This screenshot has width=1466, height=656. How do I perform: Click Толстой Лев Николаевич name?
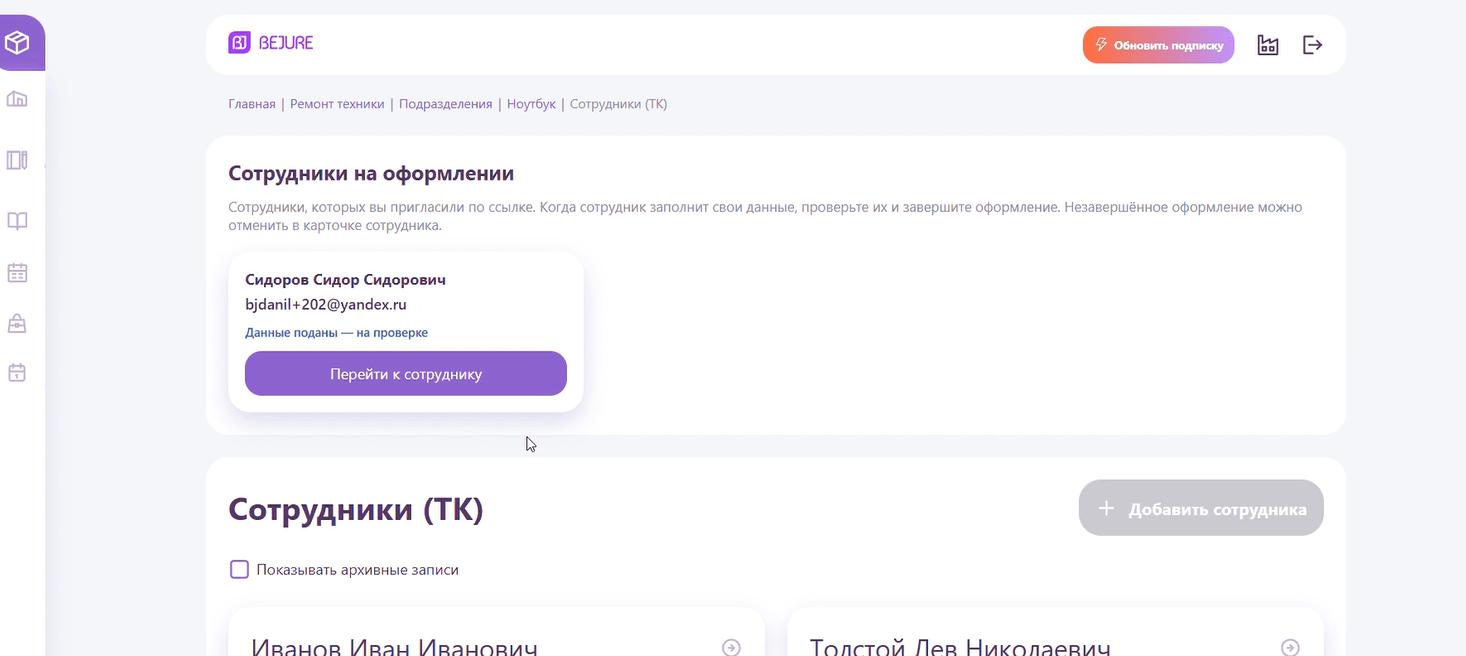pos(960,648)
